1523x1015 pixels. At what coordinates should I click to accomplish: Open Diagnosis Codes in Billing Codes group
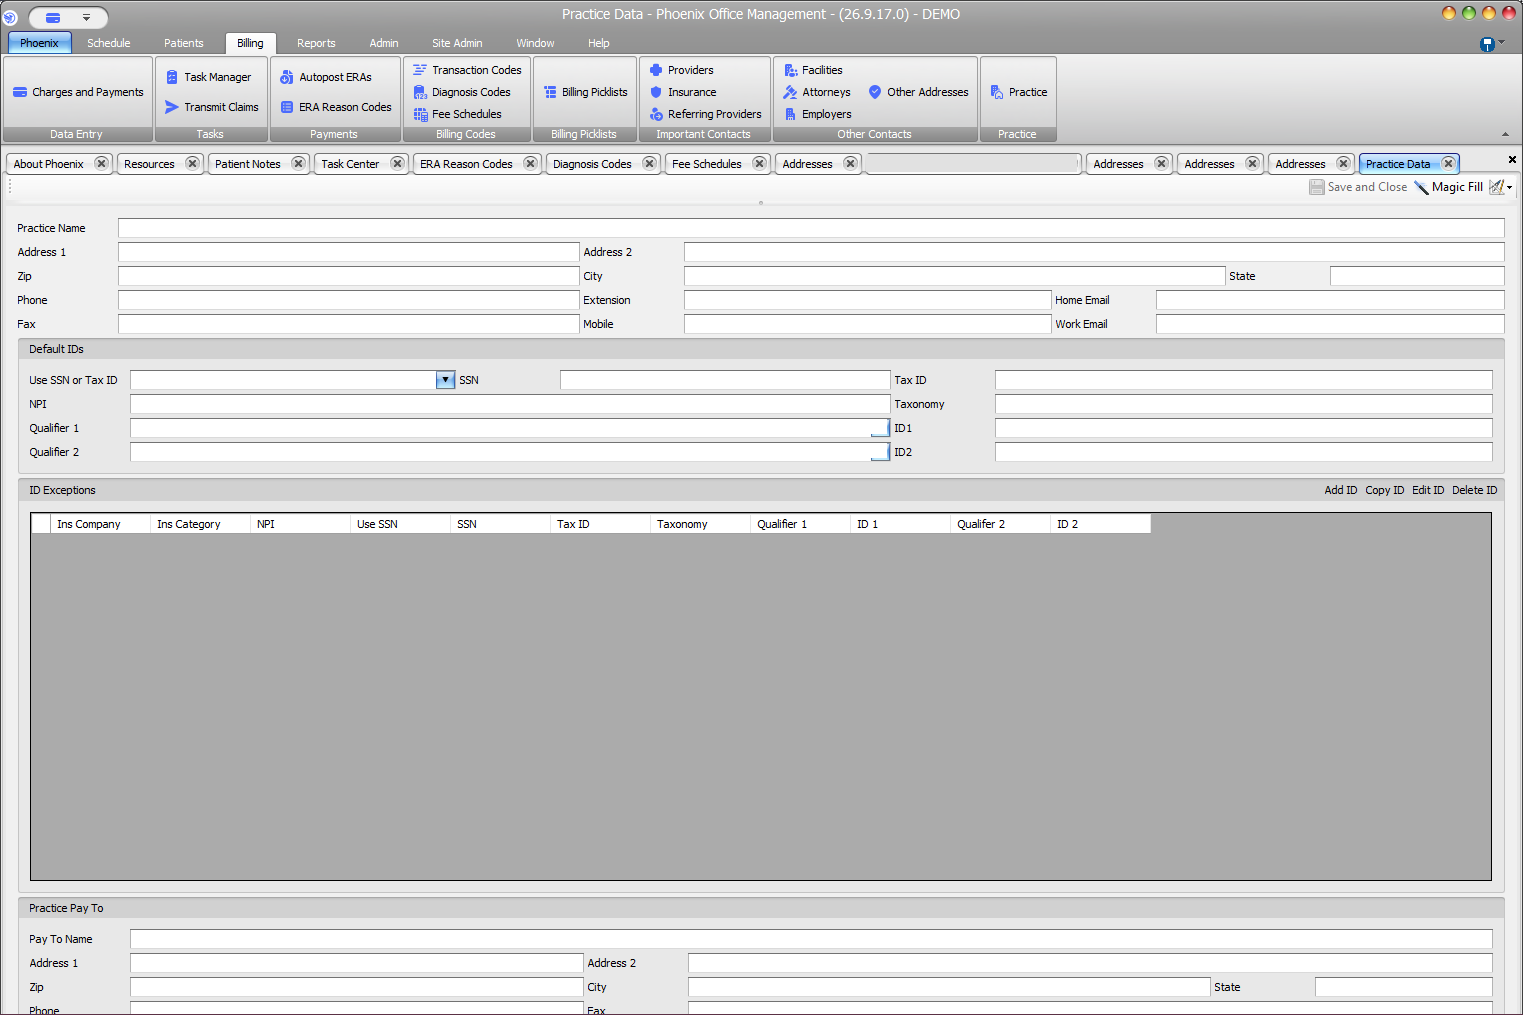click(x=461, y=92)
